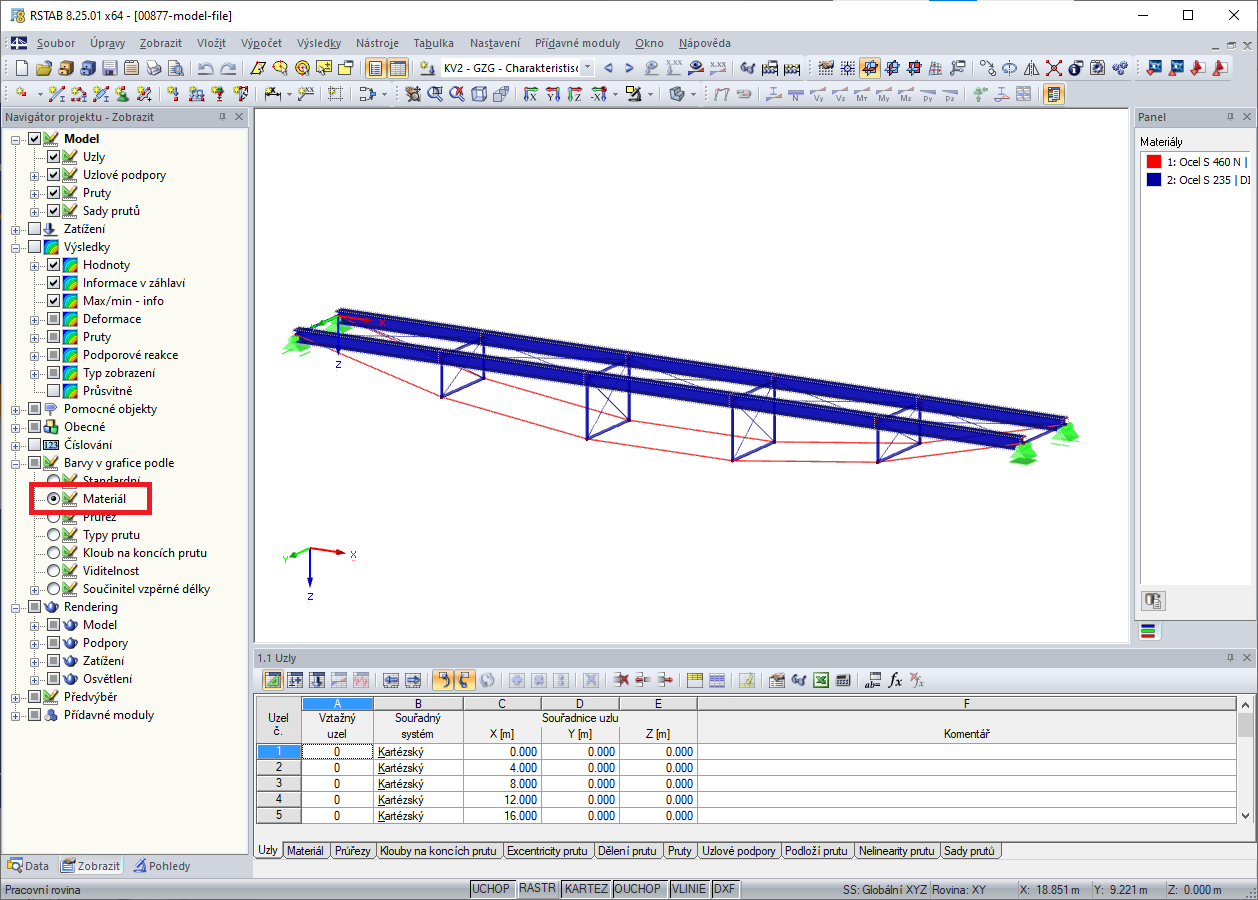Toggle the RASTR status bar button
1258x900 pixels.
(x=537, y=889)
